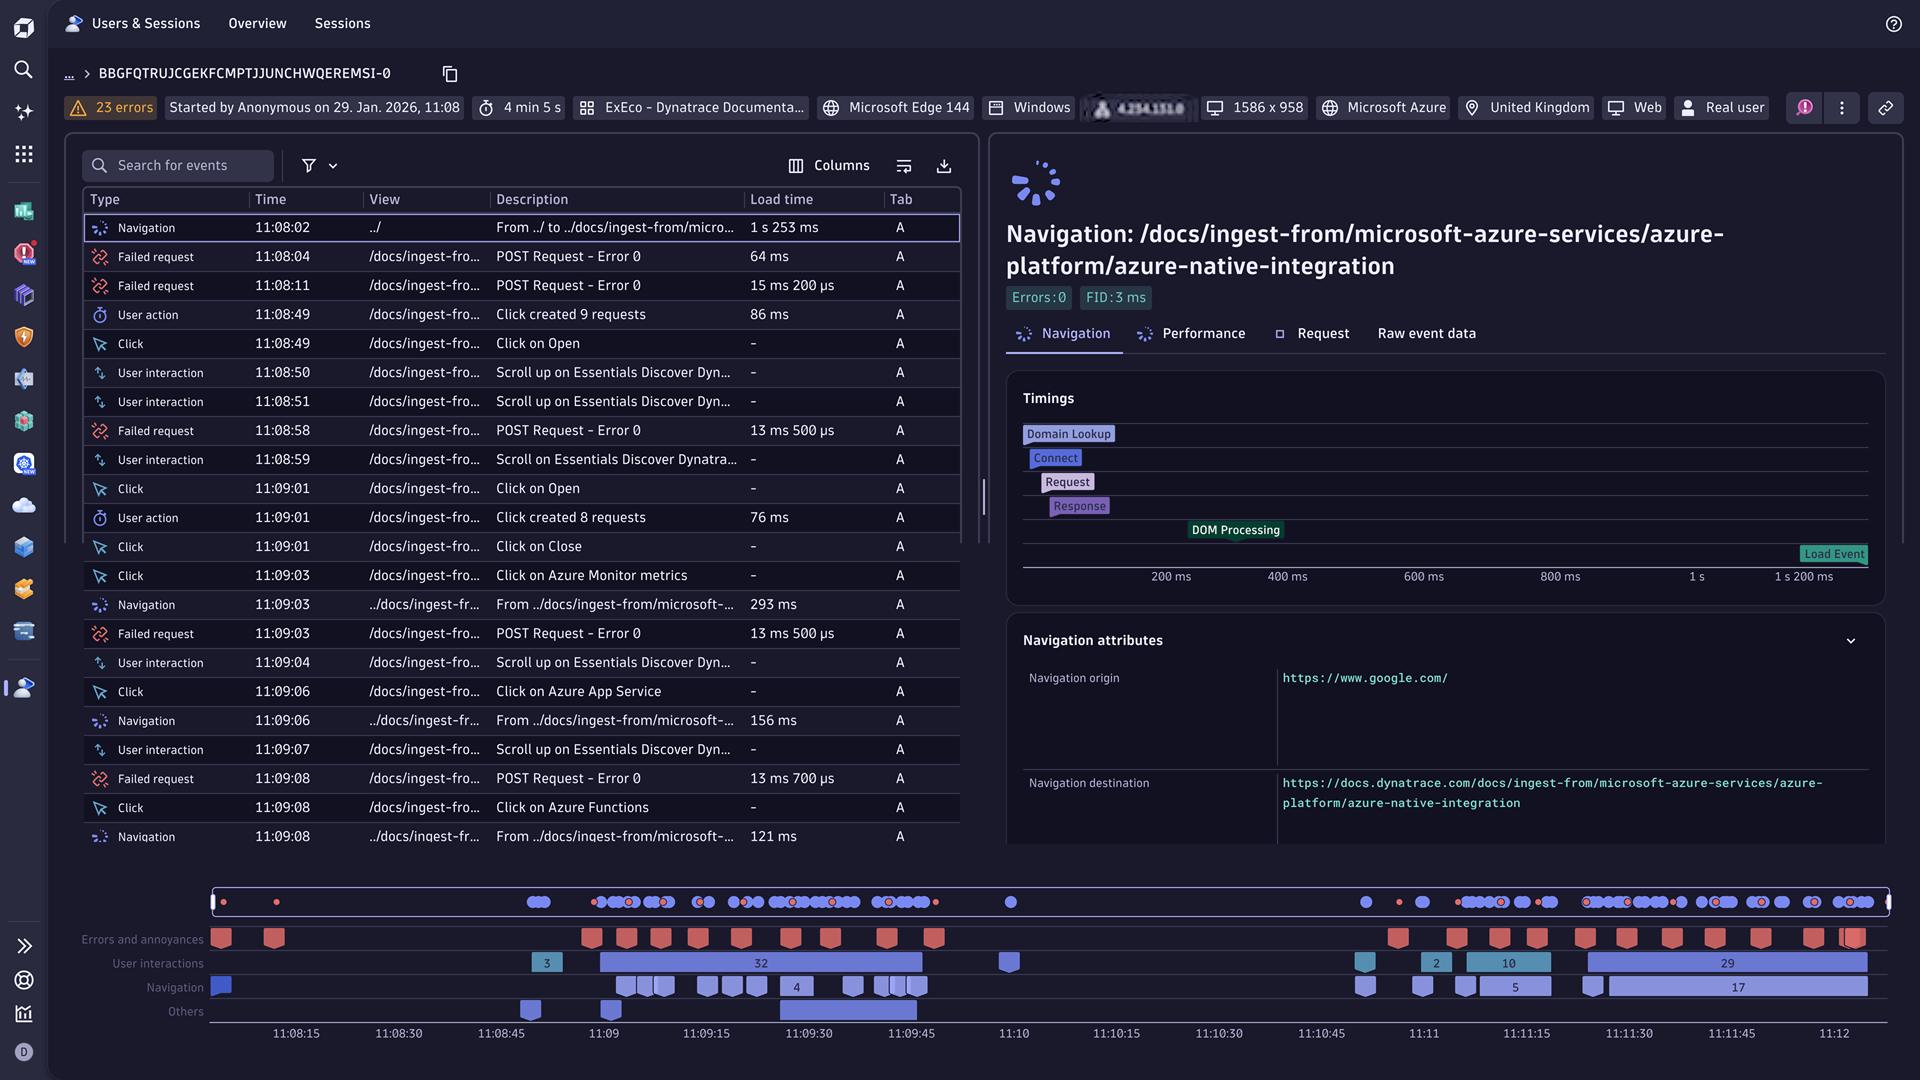Expand the collapsed sidebar with the double-chevron icon
The height and width of the screenshot is (1080, 1920).
24,946
